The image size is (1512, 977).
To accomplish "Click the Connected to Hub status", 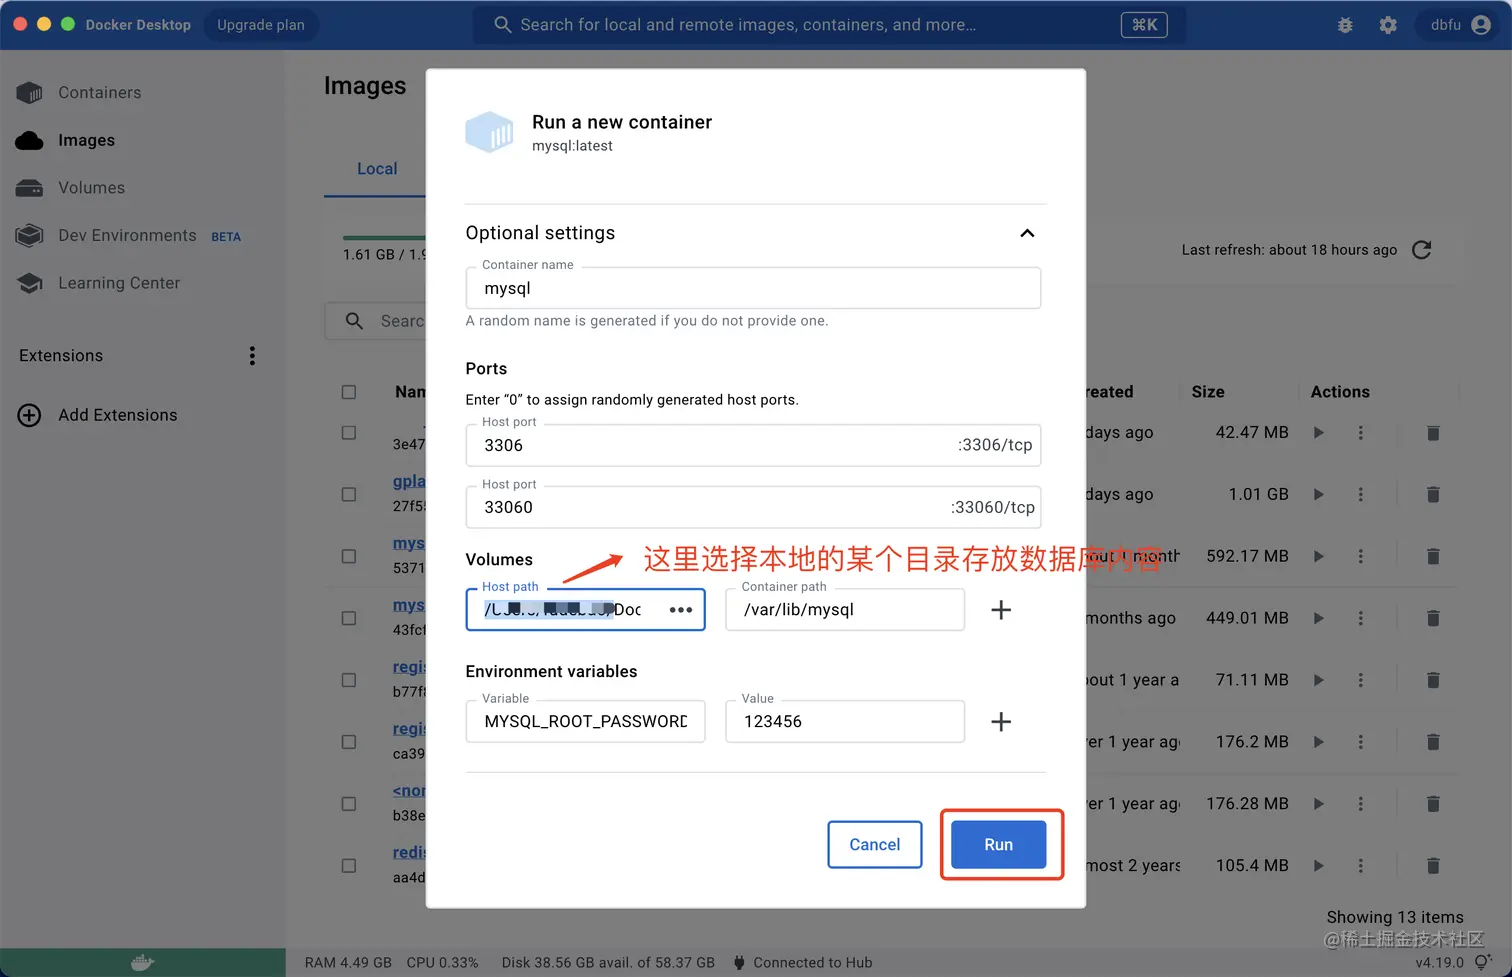I will (803, 963).
